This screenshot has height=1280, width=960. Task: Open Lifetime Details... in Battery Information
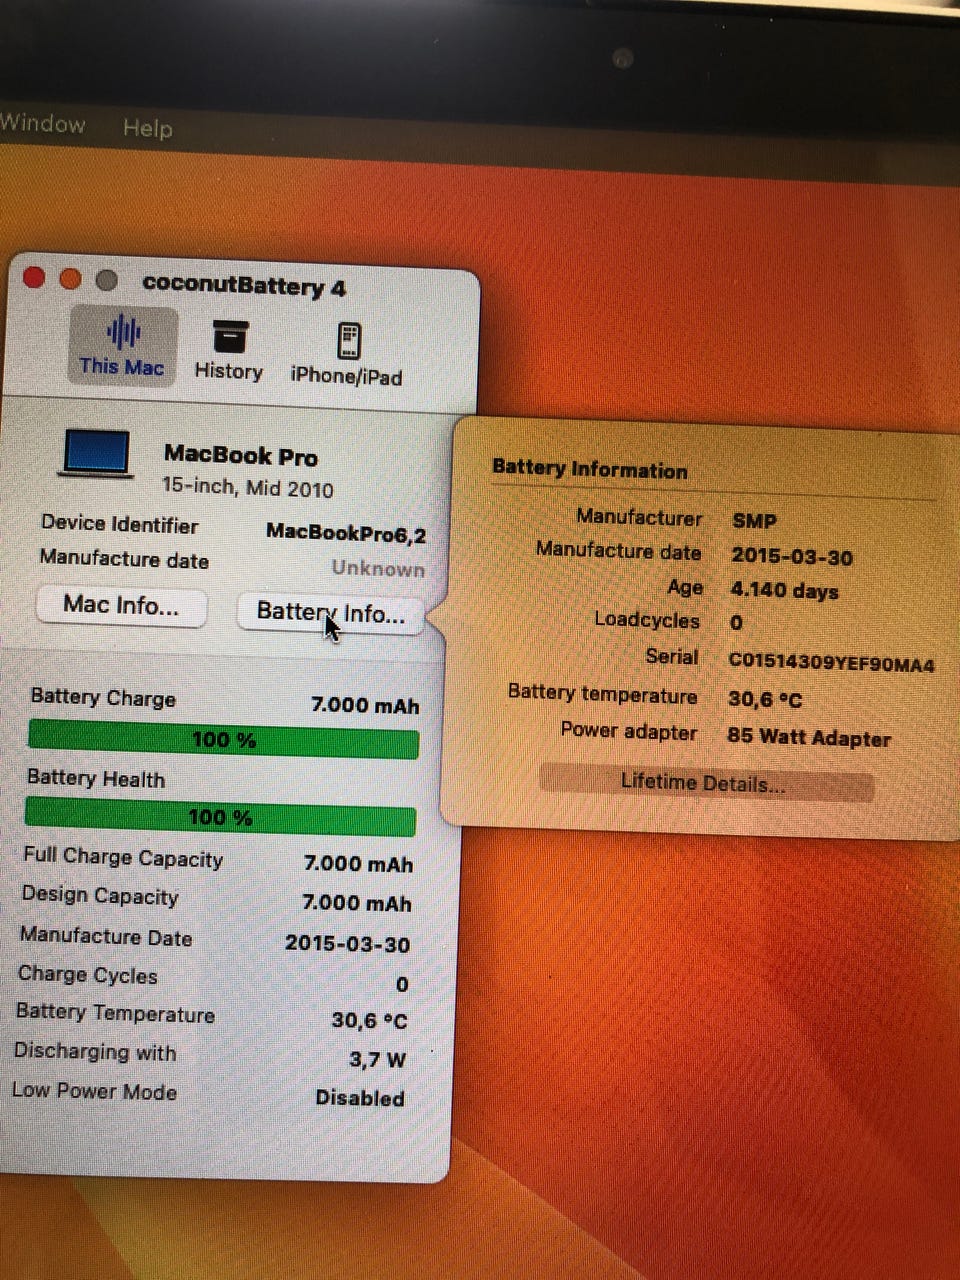(705, 783)
